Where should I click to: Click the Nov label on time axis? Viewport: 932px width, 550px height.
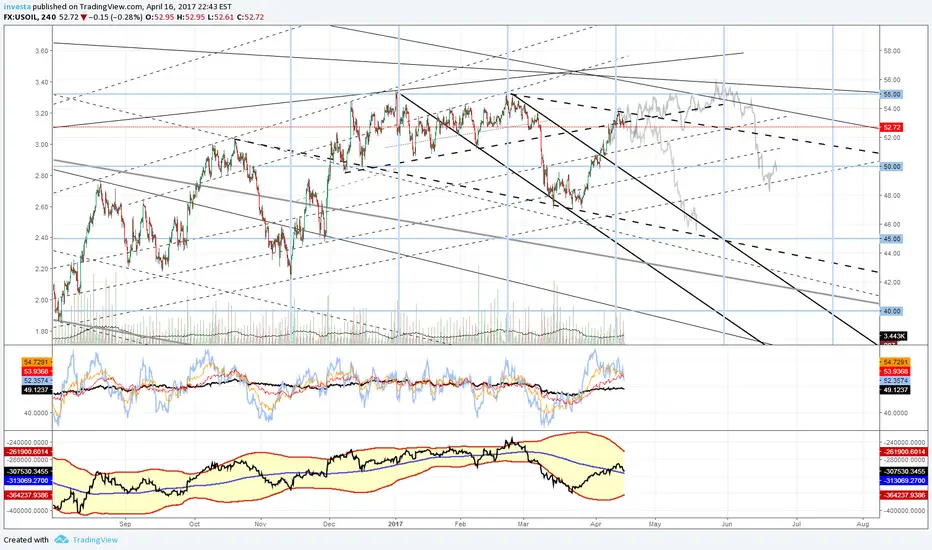click(260, 524)
